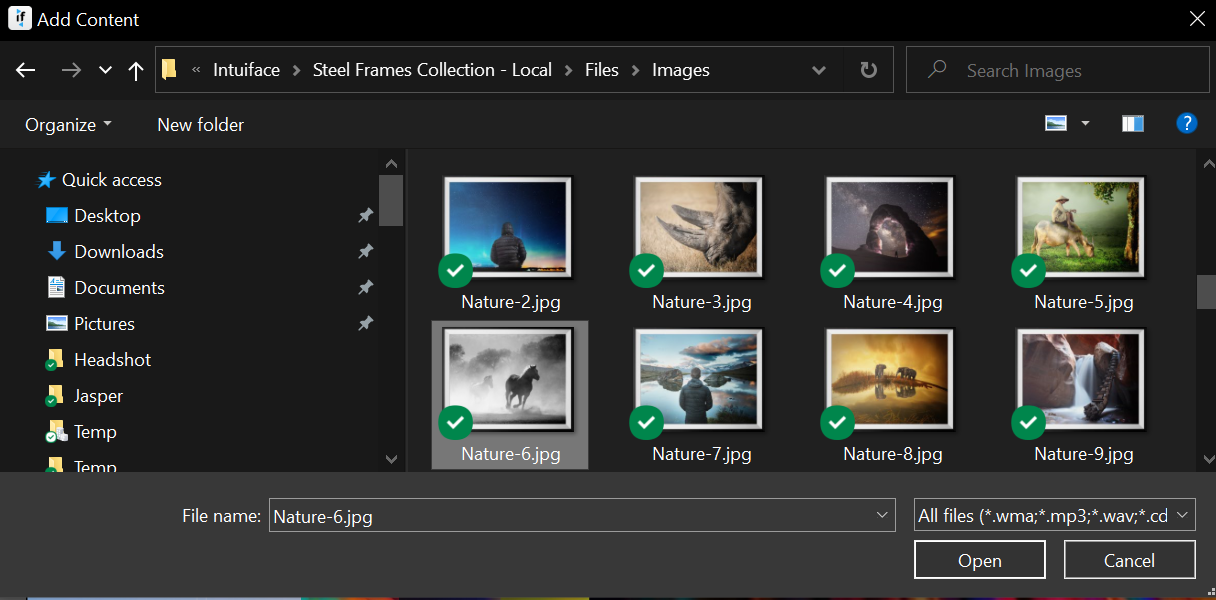This screenshot has width=1216, height=600.
Task: Refresh the Images folder view
Action: 866,69
